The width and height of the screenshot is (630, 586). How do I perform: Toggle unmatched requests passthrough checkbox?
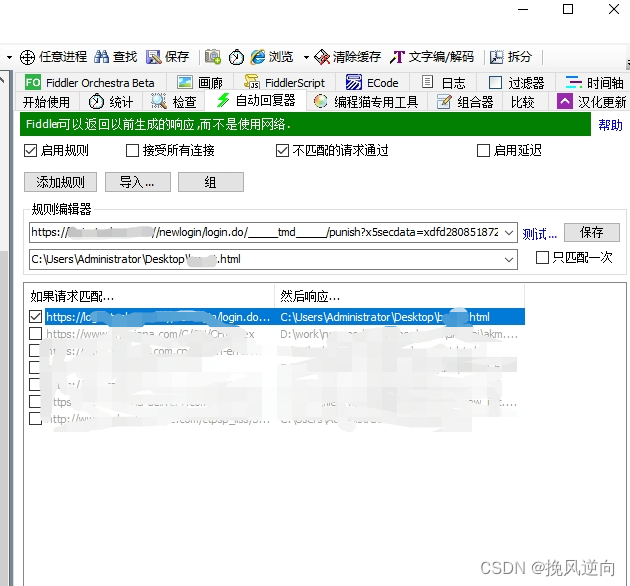(282, 151)
